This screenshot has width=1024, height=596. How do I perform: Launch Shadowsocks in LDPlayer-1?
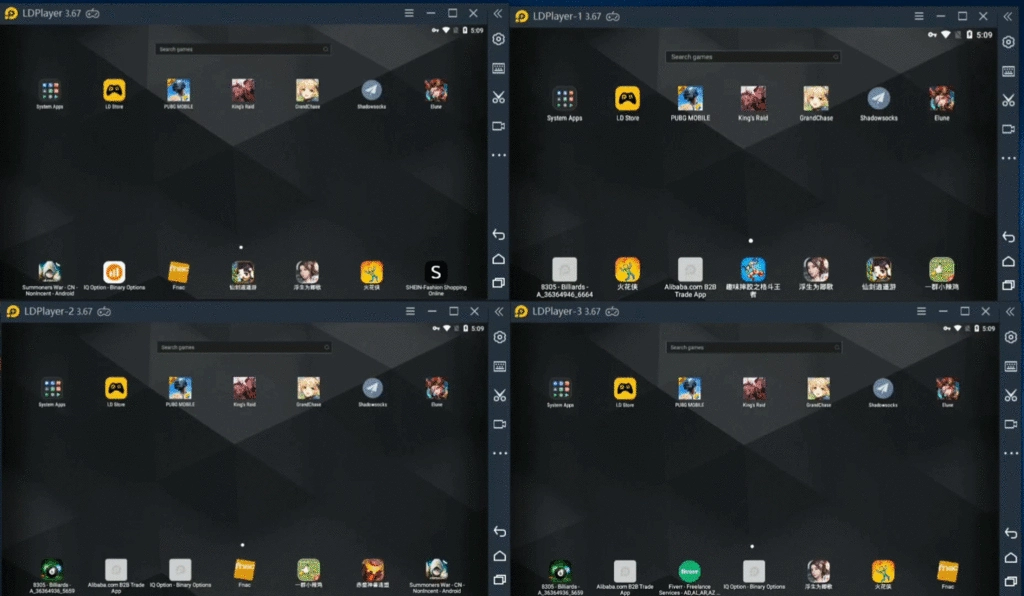point(878,96)
